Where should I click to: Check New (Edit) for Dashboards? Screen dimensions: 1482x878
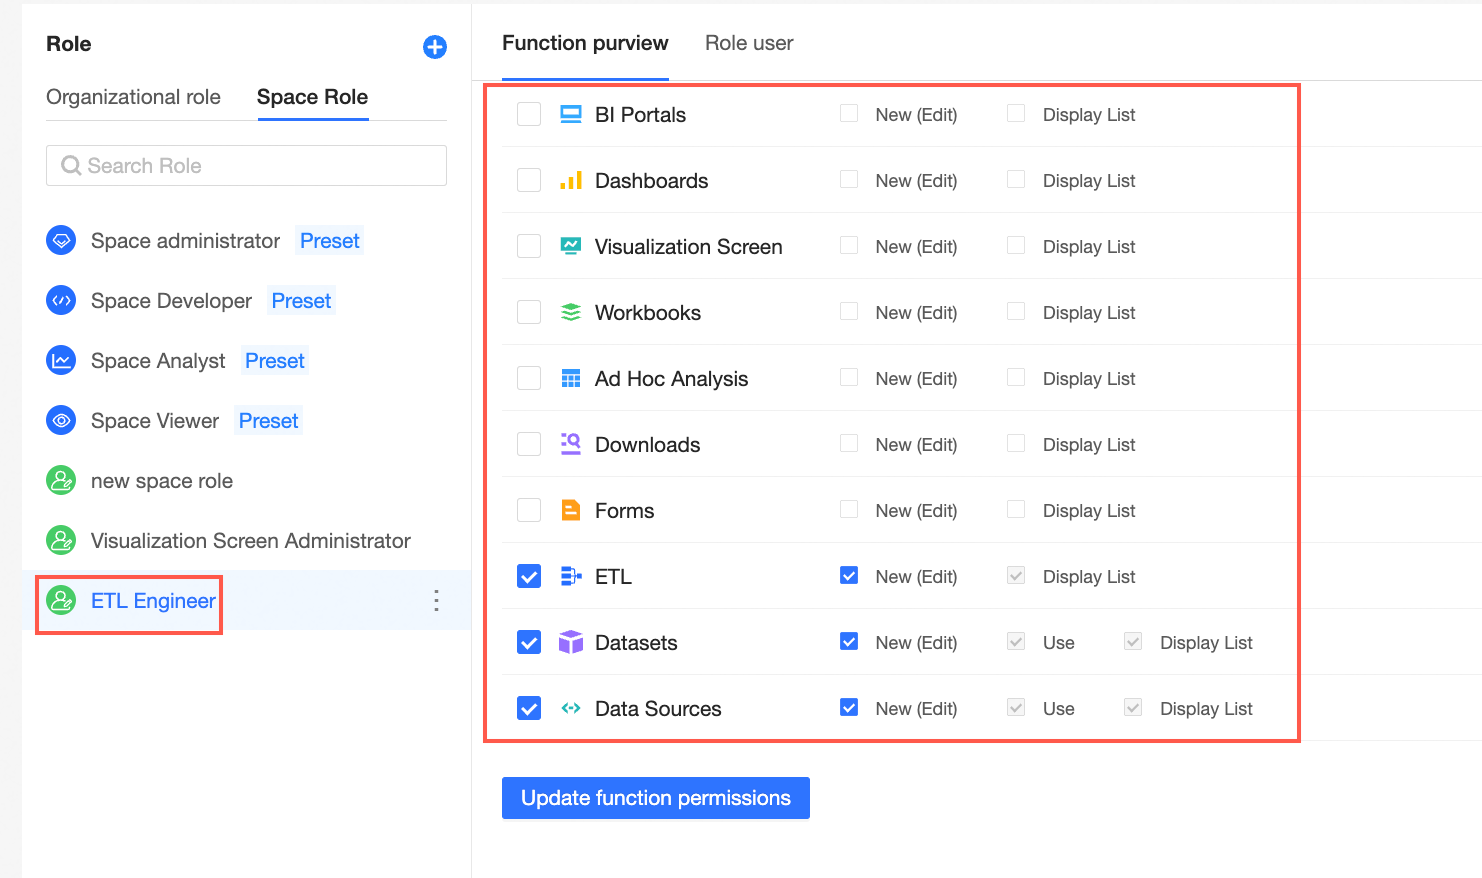(849, 179)
